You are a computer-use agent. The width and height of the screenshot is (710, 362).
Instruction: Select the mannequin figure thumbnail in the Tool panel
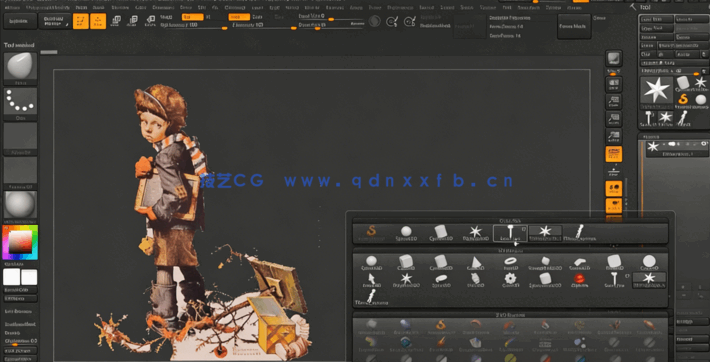[x=683, y=118]
